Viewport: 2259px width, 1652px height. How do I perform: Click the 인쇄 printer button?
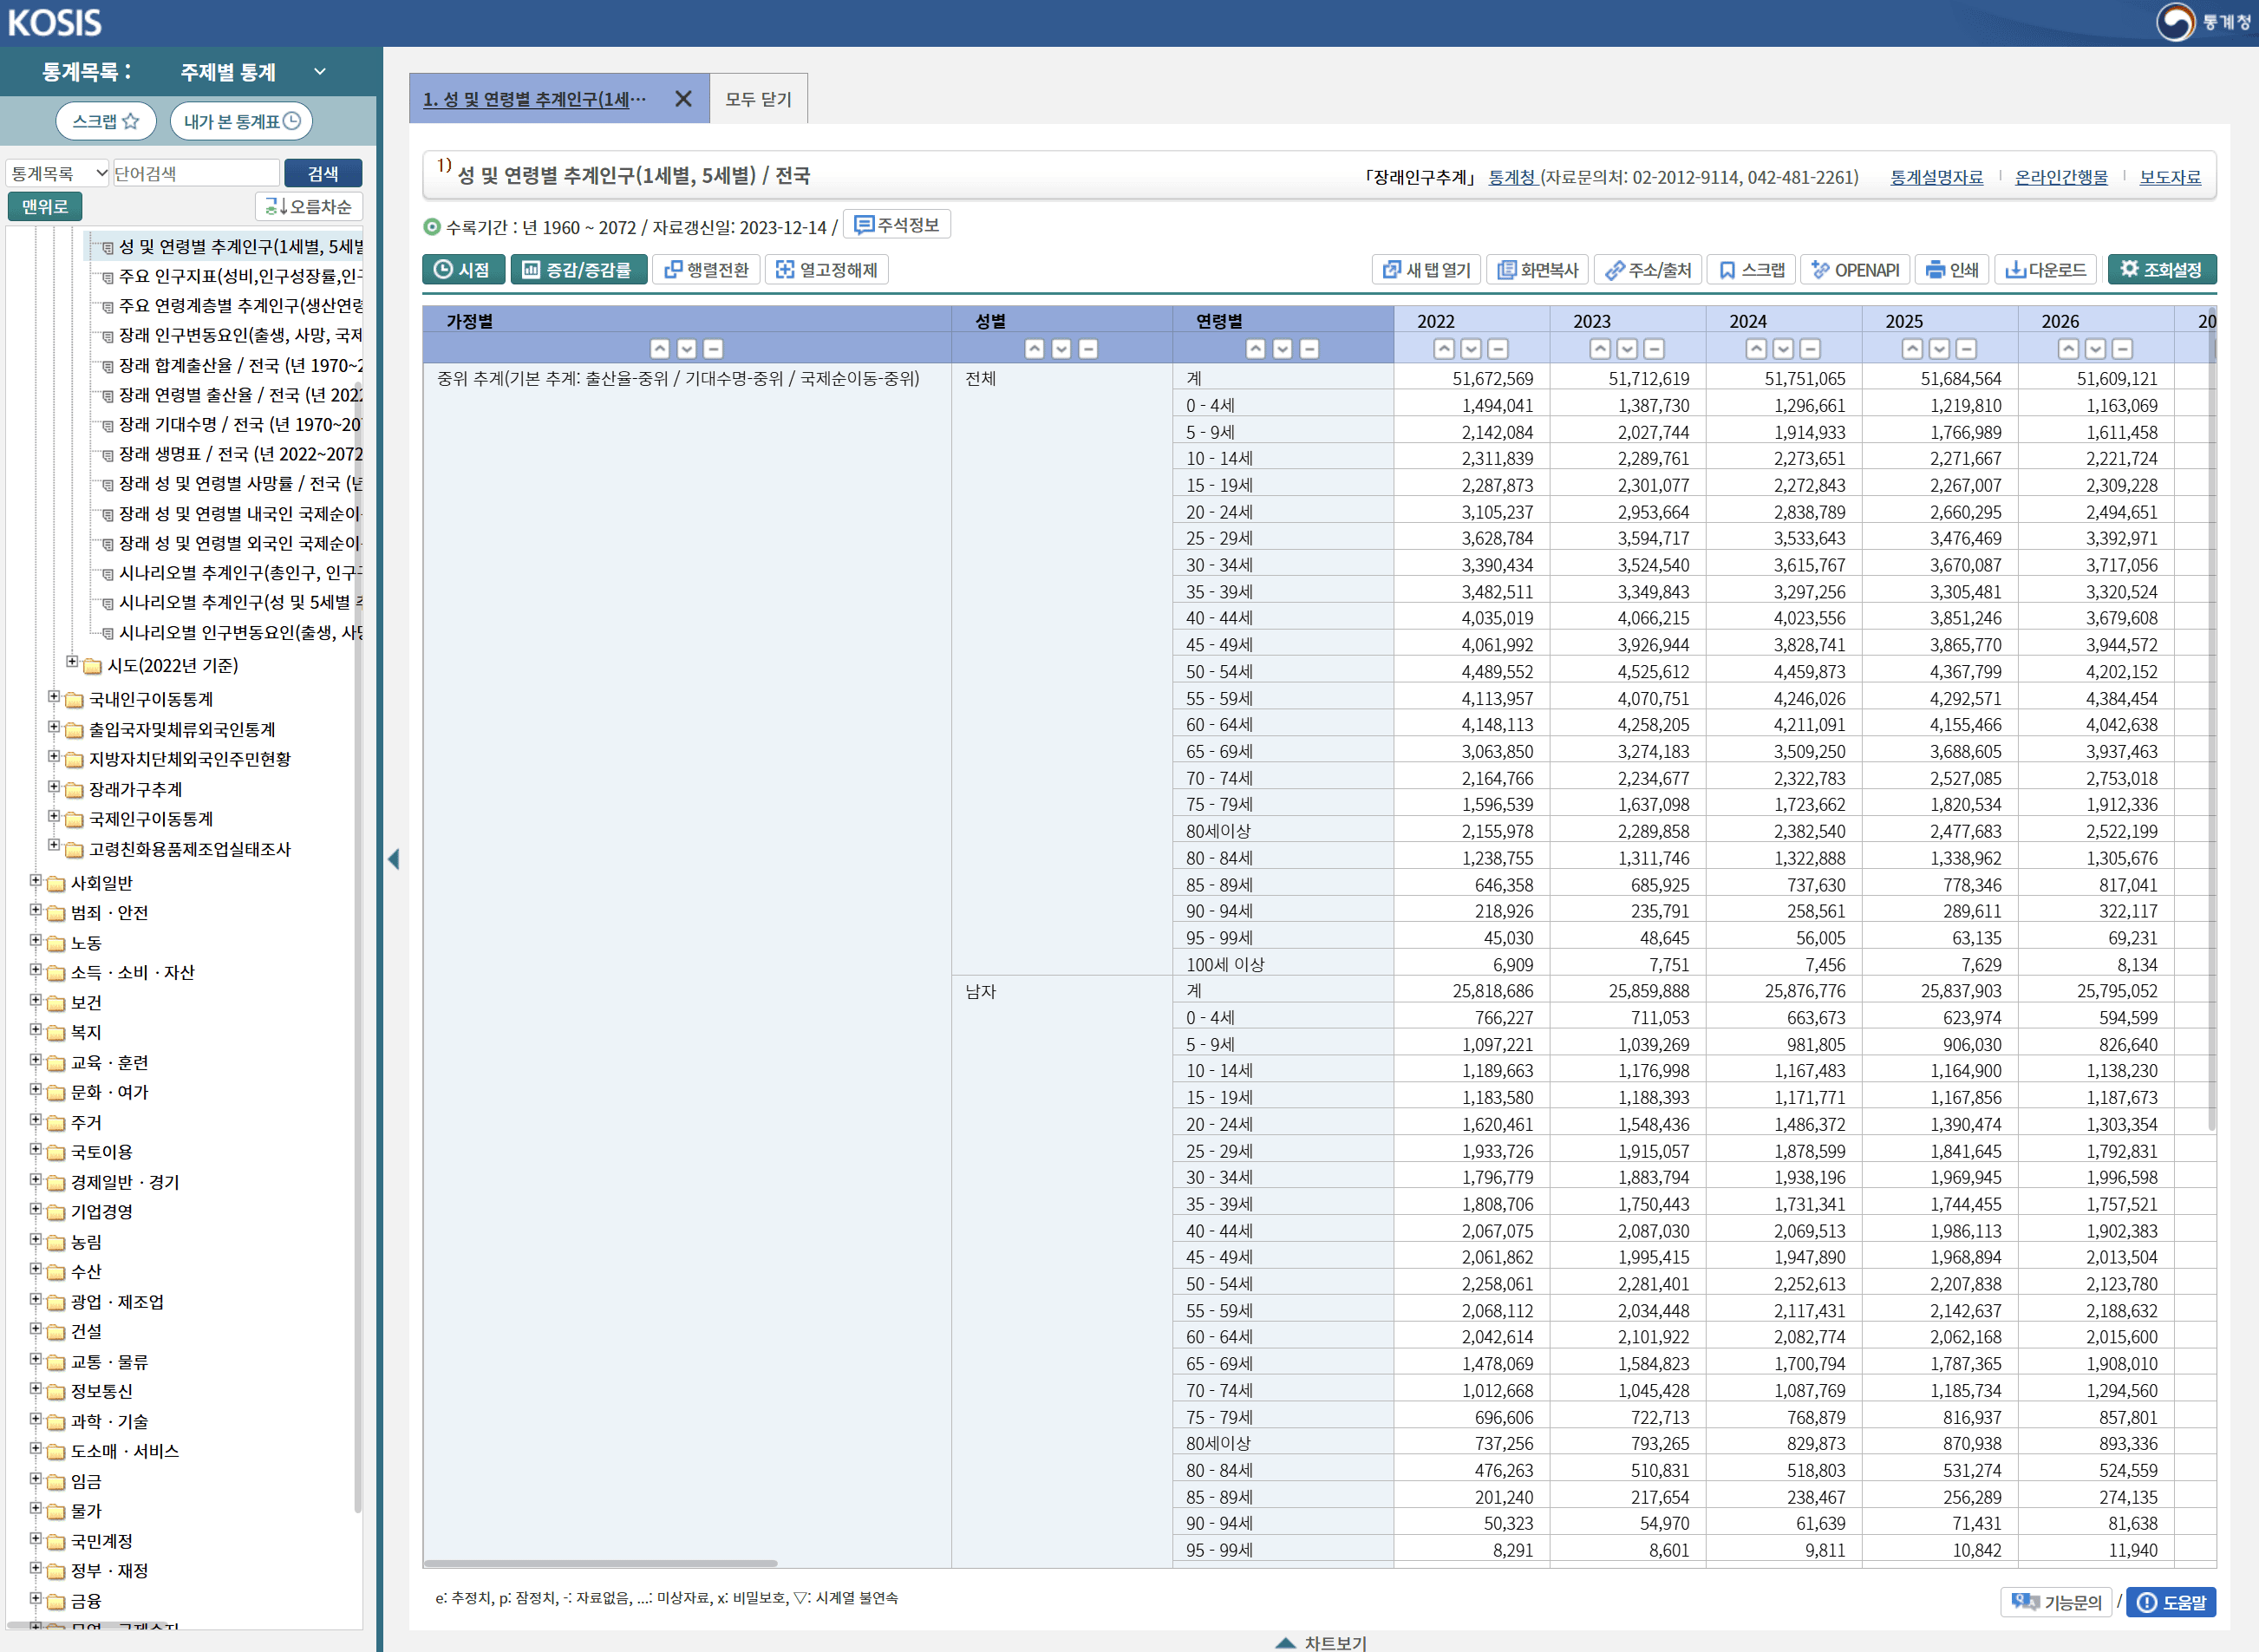pos(1952,270)
